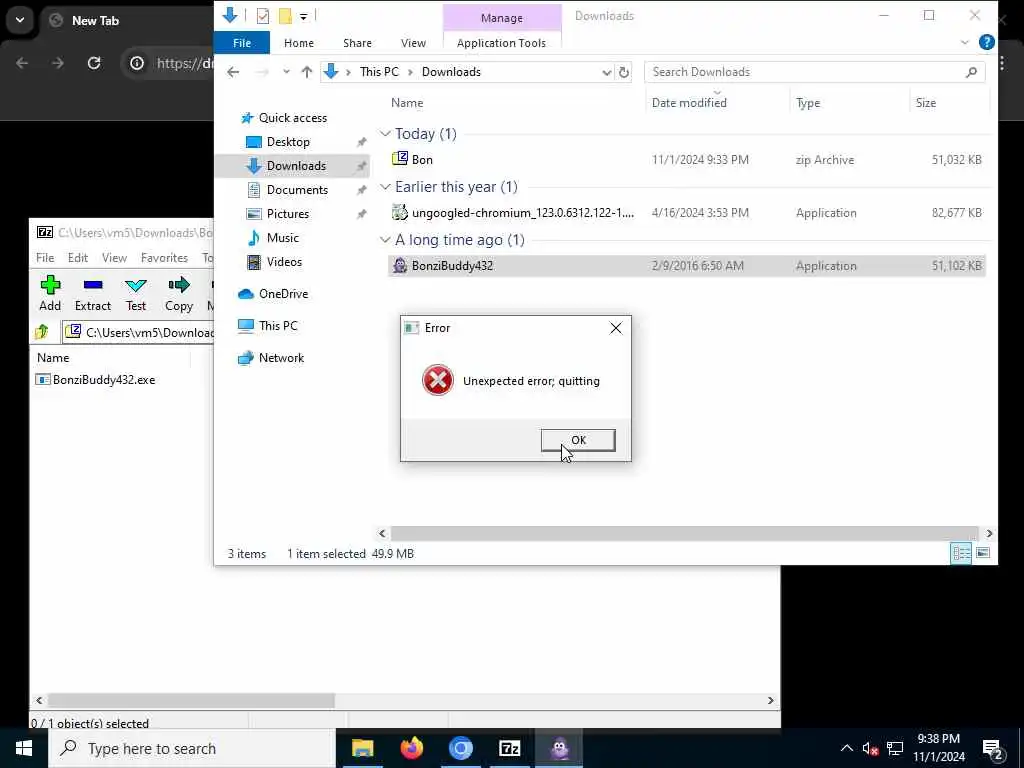
Task: Open Windows Start menu
Action: pos(24,748)
